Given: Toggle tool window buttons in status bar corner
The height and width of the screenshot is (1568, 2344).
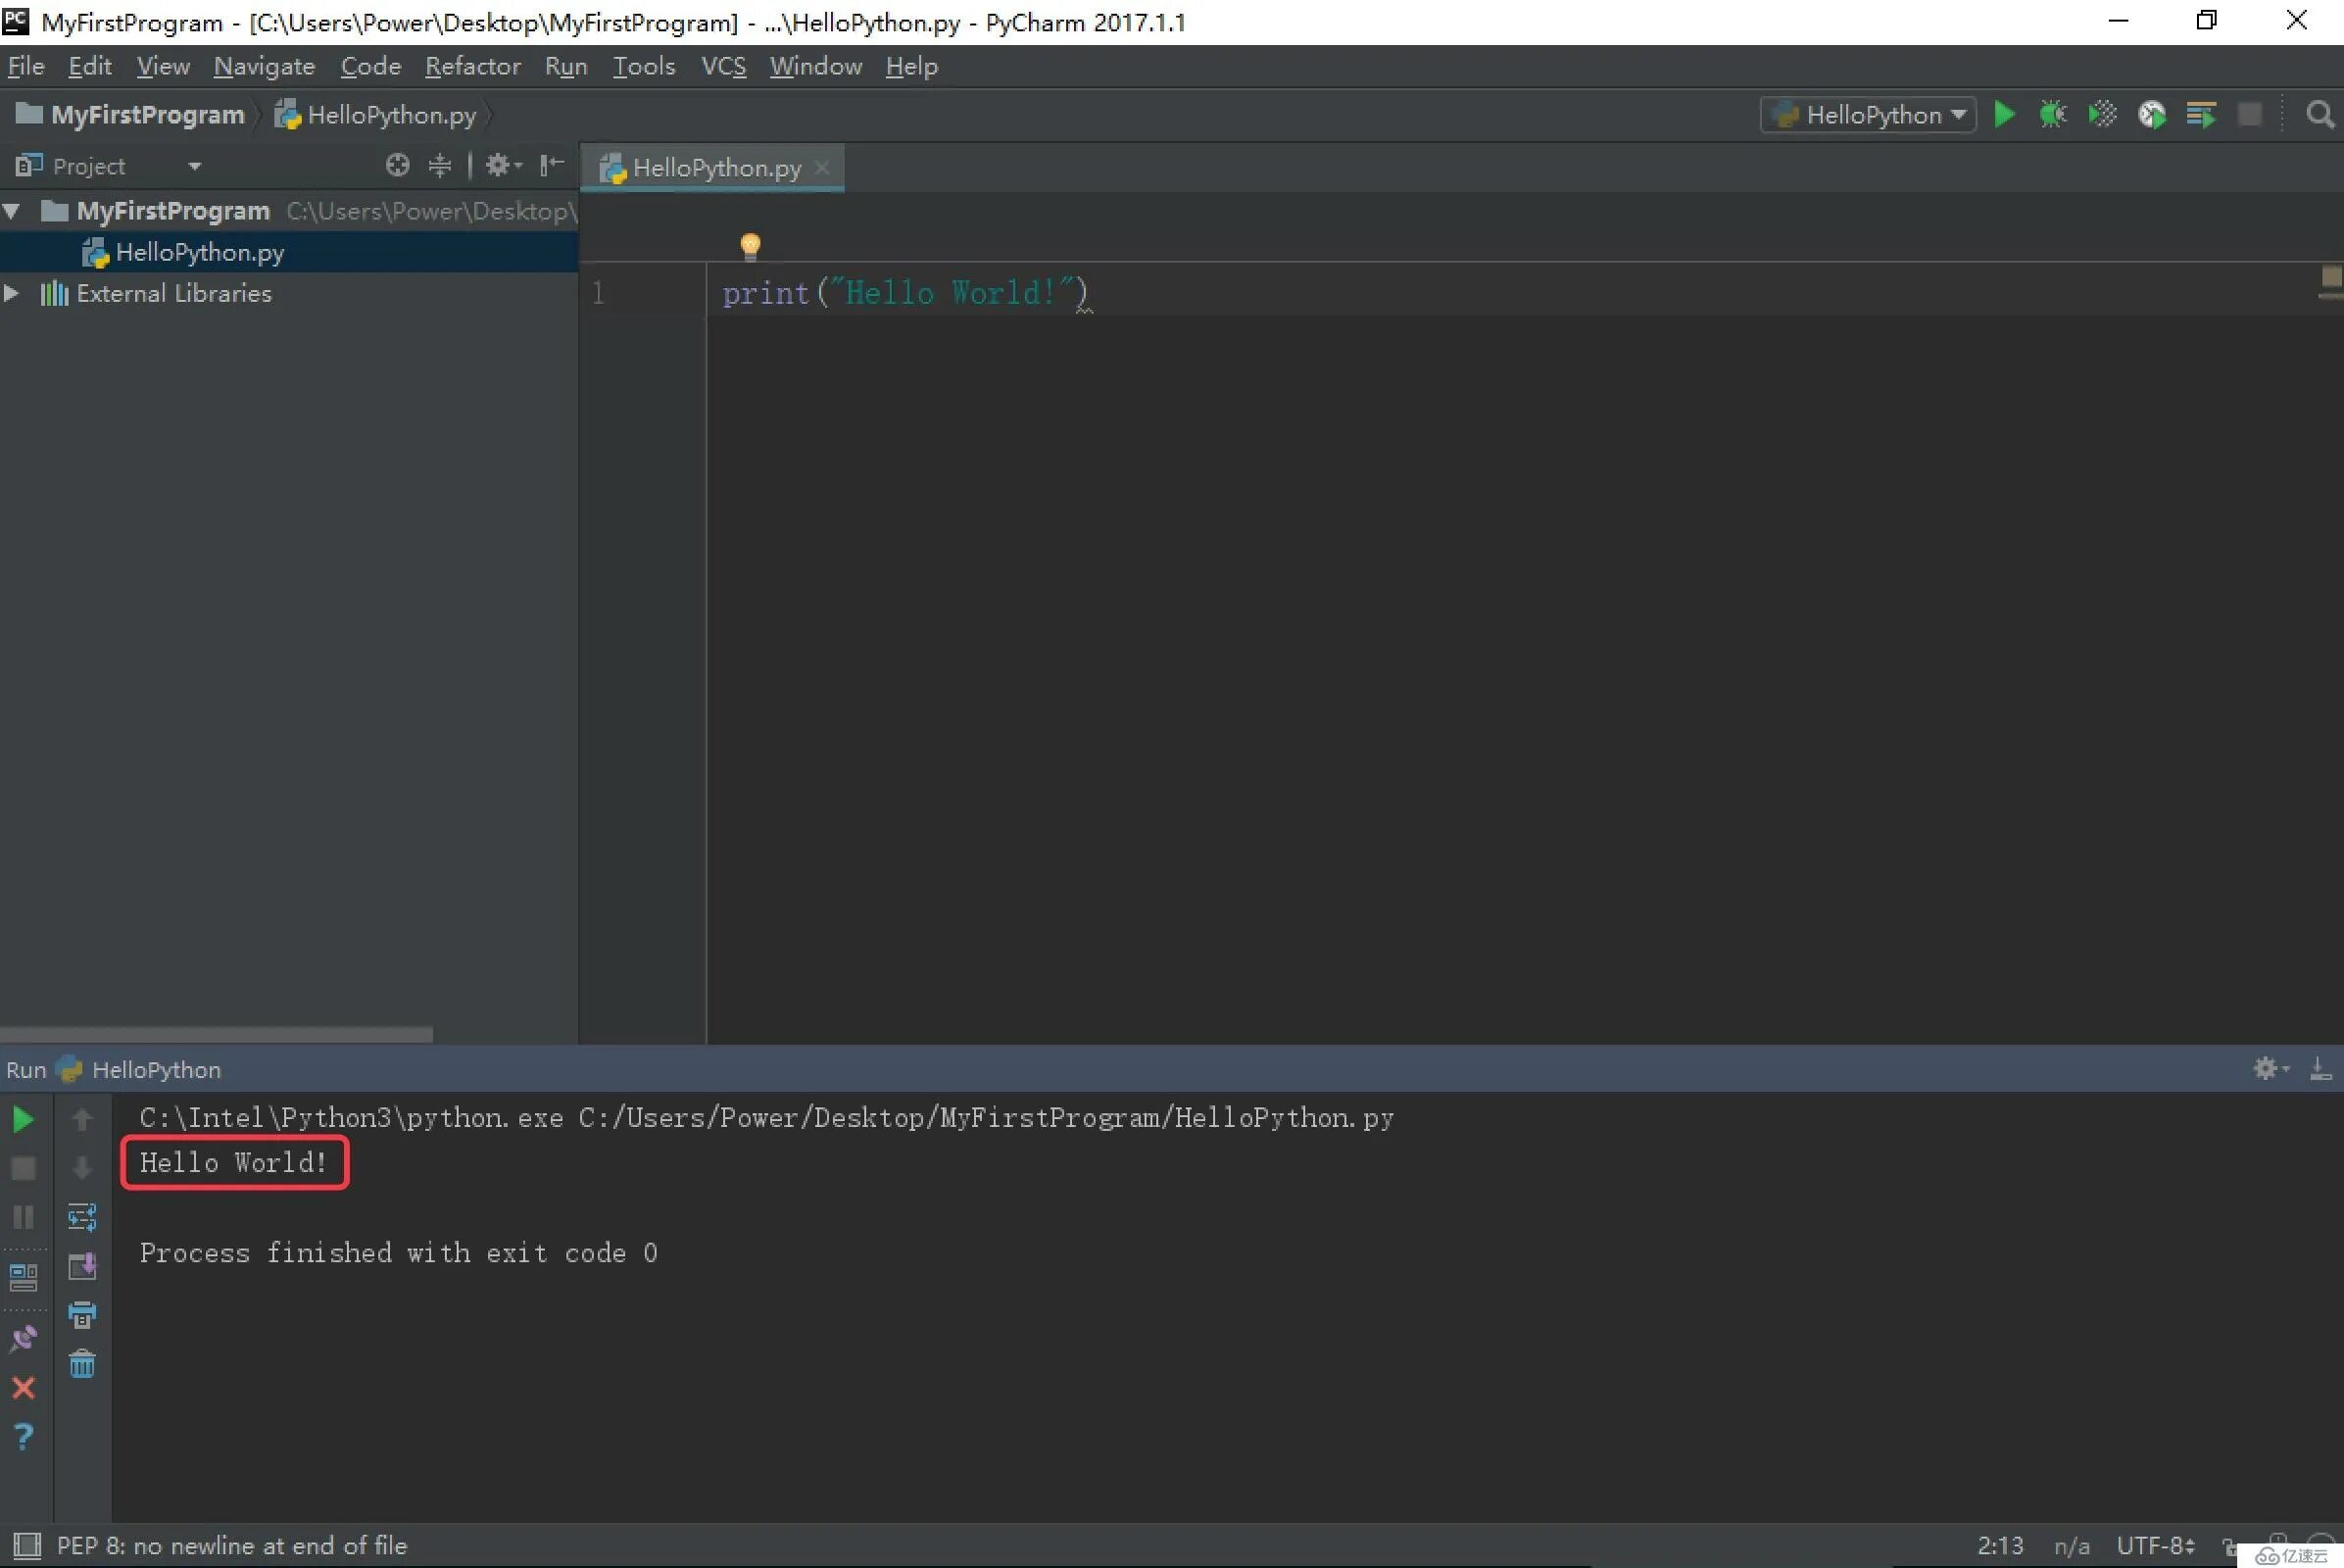Looking at the screenshot, I should (x=27, y=1546).
